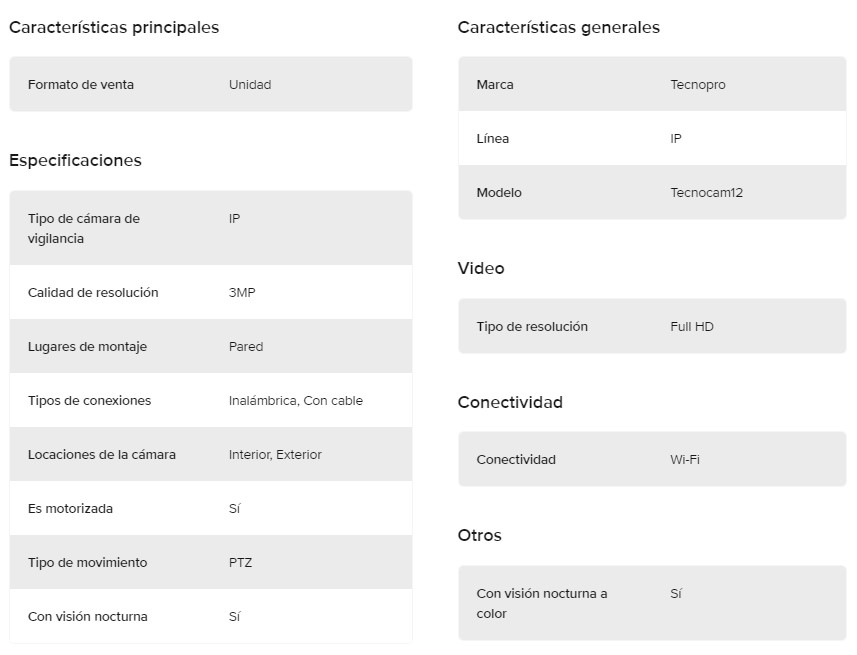Screen dimensions: 857x655
Task: Click the '3MP' resolution value
Action: 243,293
